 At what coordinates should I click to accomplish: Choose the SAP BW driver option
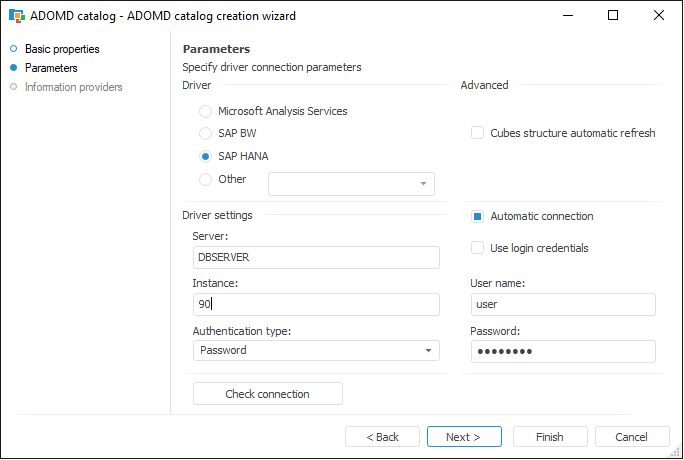coord(206,133)
